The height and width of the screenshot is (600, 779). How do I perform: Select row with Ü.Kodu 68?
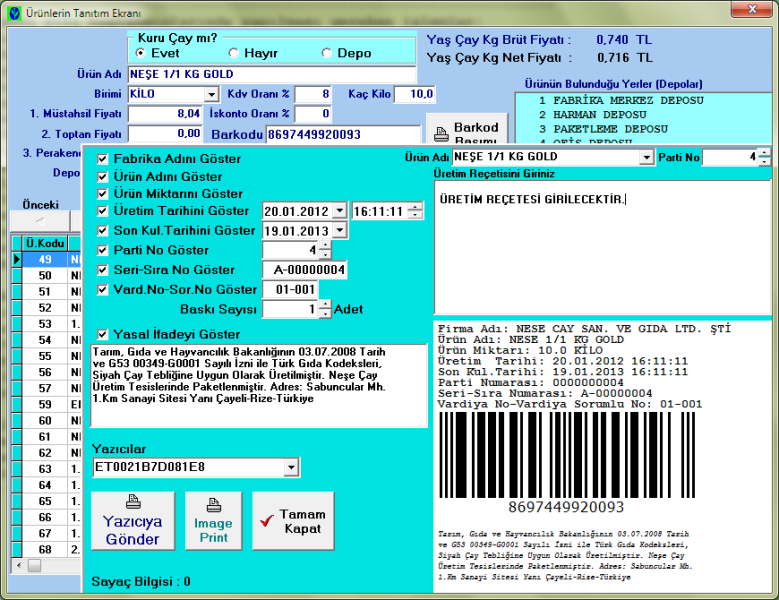pos(45,549)
